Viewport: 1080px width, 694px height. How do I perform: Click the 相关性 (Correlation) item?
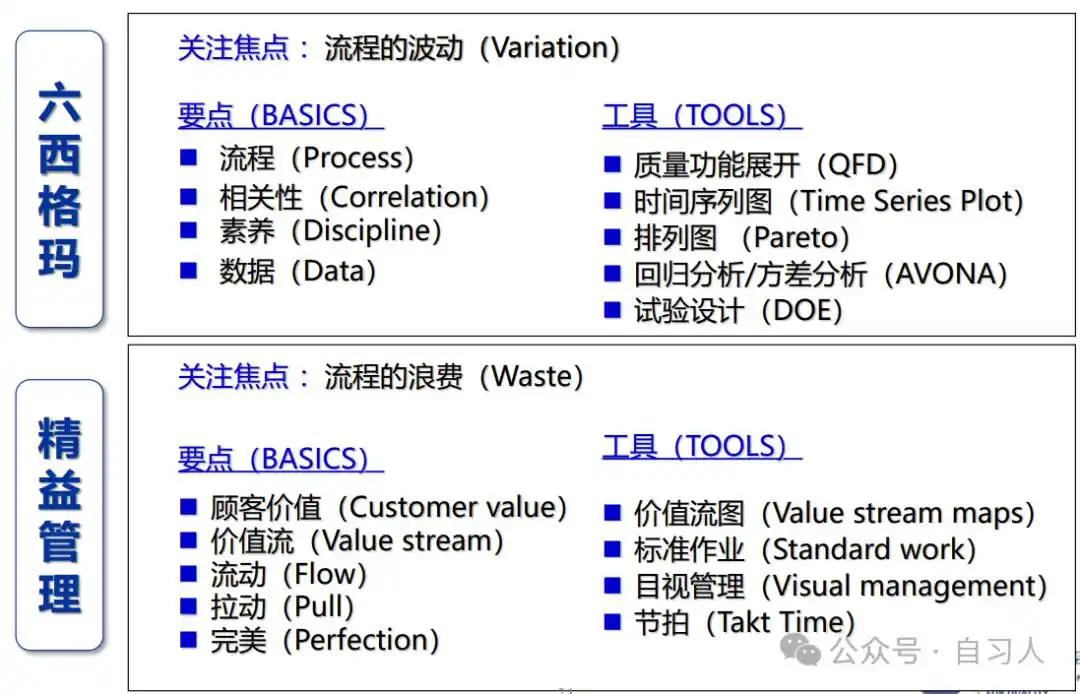[x=354, y=198]
